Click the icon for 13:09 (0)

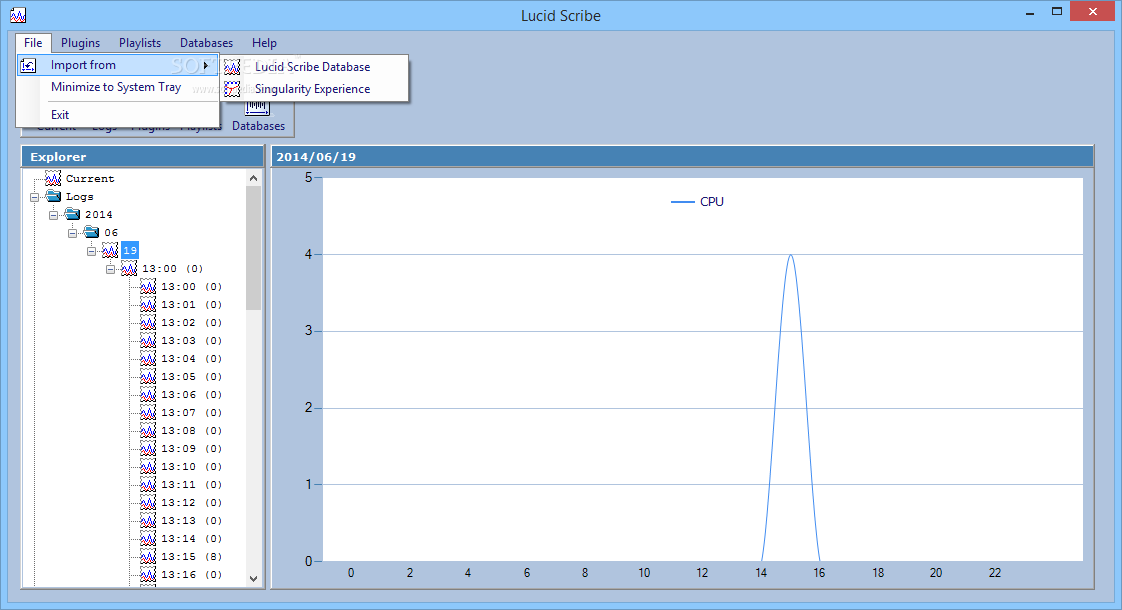pyautogui.click(x=148, y=448)
